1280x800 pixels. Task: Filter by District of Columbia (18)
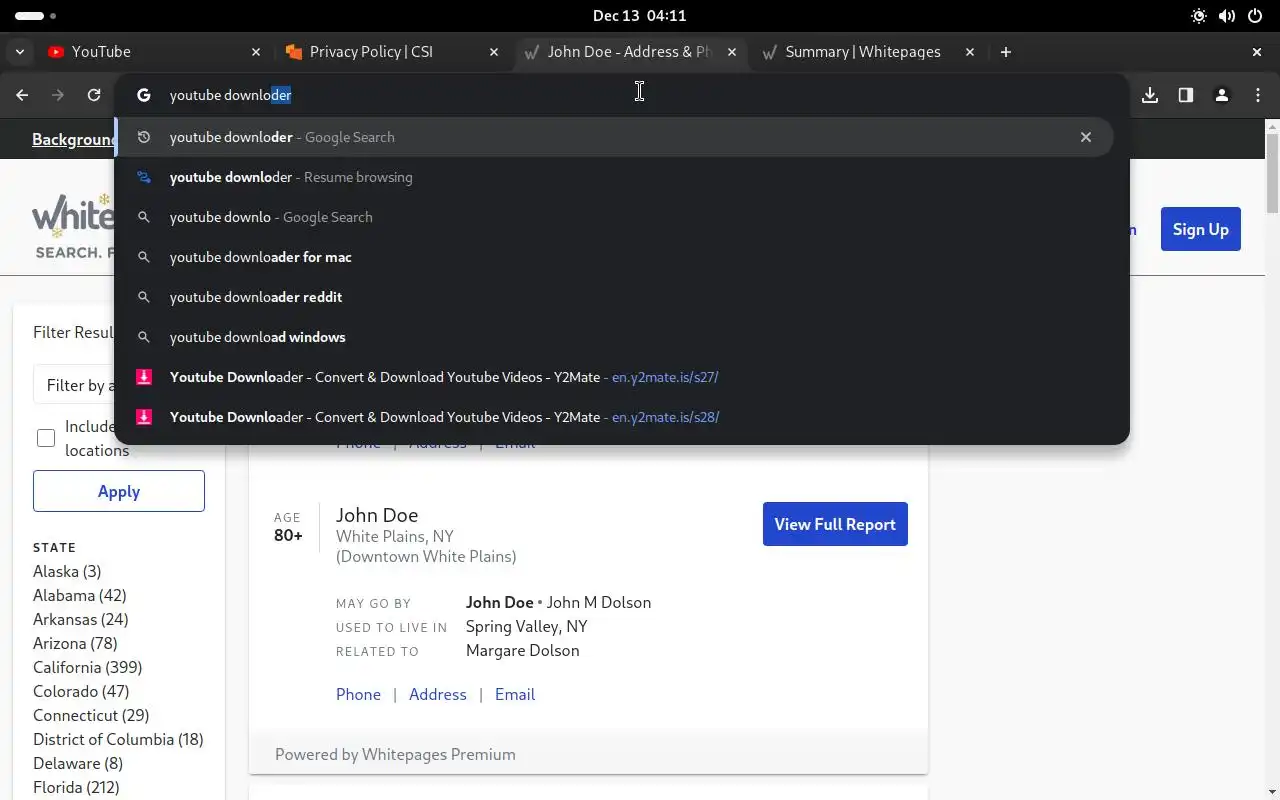click(118, 739)
